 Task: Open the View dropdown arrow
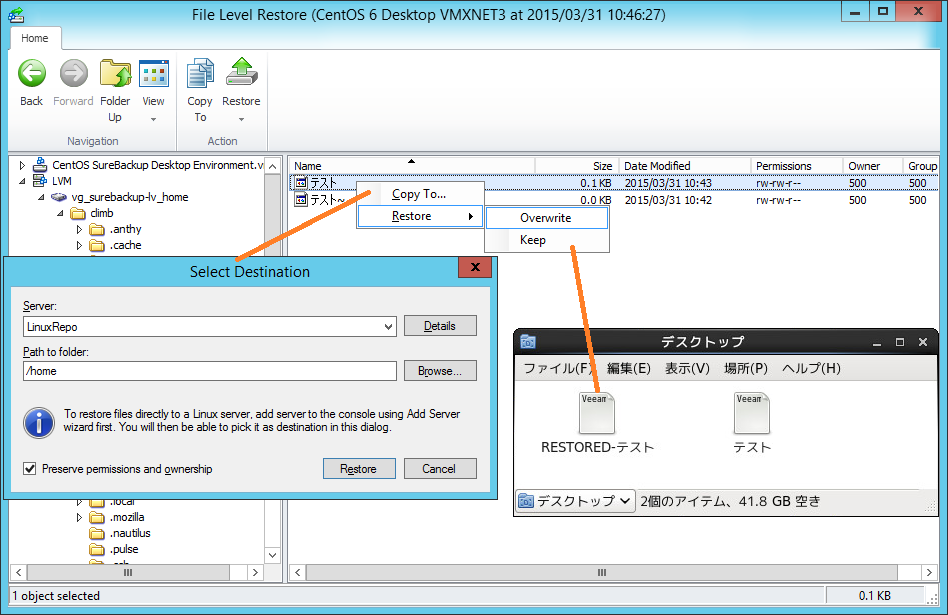154,119
